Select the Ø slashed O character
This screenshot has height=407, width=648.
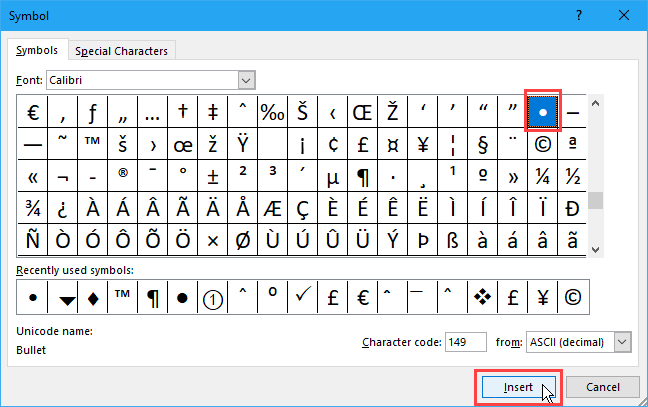pos(243,240)
